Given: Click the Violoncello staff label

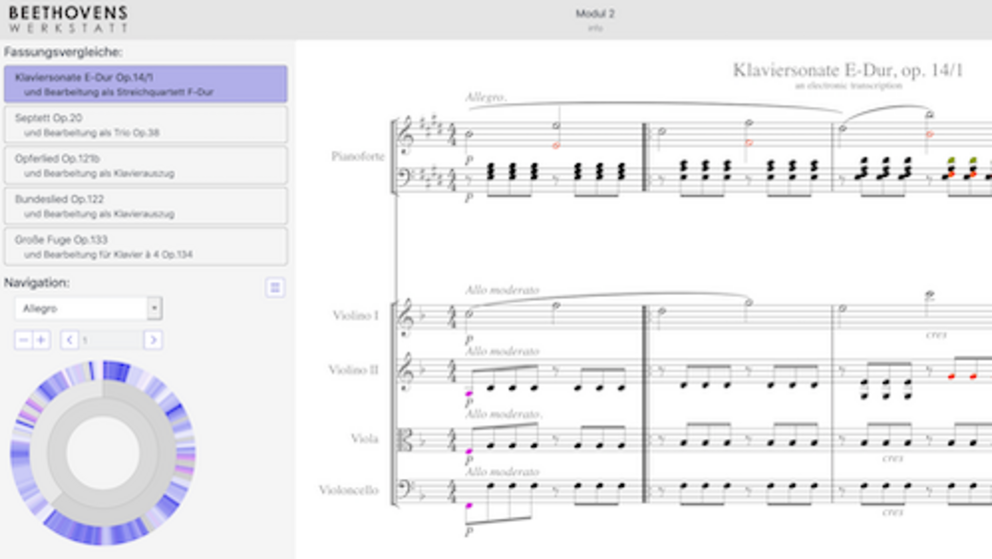Looking at the screenshot, I should [x=349, y=490].
